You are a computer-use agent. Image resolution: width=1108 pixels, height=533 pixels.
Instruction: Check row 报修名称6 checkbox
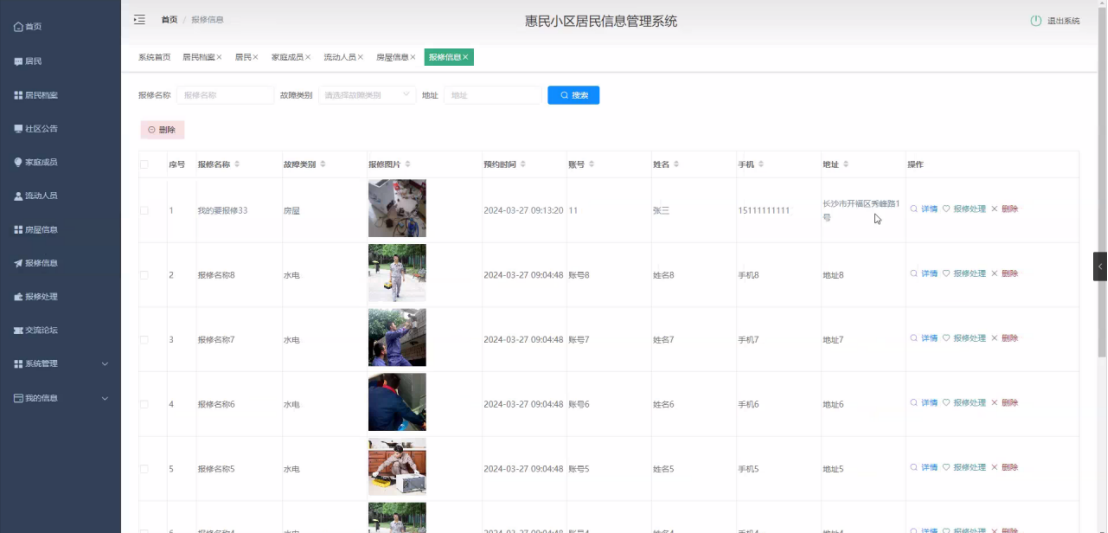pos(144,404)
